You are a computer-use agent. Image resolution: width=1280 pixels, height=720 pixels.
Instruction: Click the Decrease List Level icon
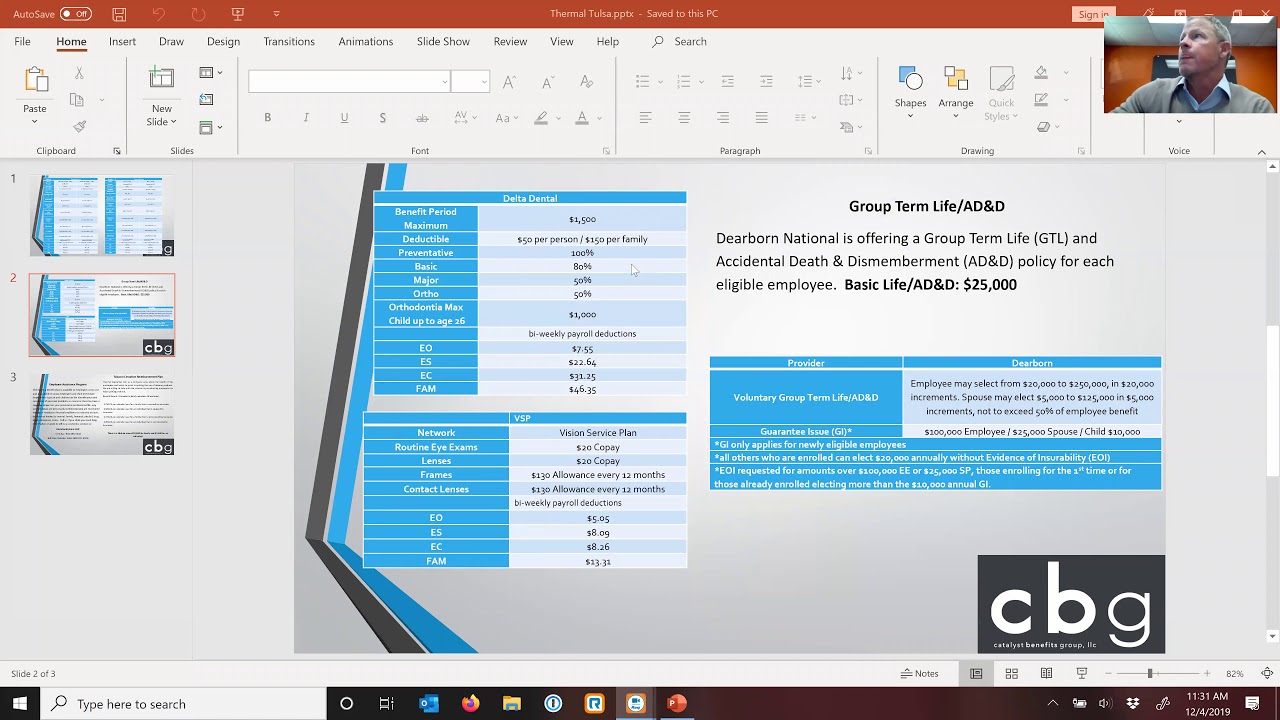727,81
